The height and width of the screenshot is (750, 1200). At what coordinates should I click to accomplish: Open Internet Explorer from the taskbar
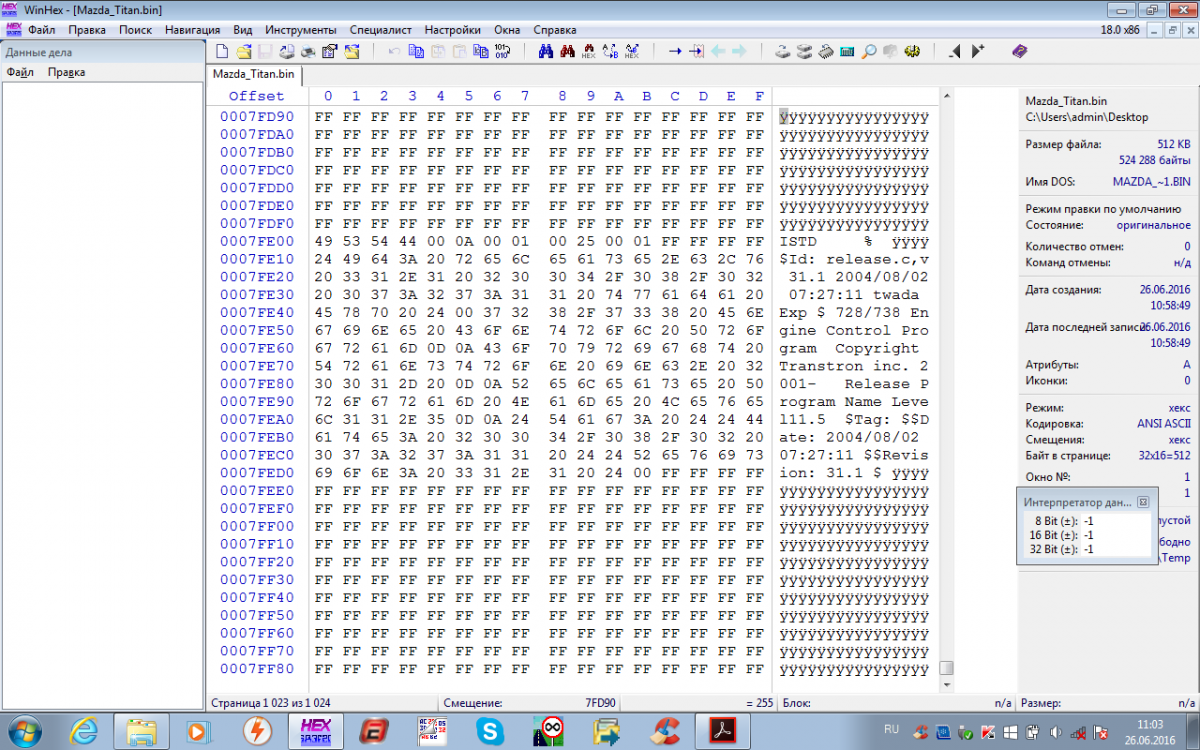[82, 731]
